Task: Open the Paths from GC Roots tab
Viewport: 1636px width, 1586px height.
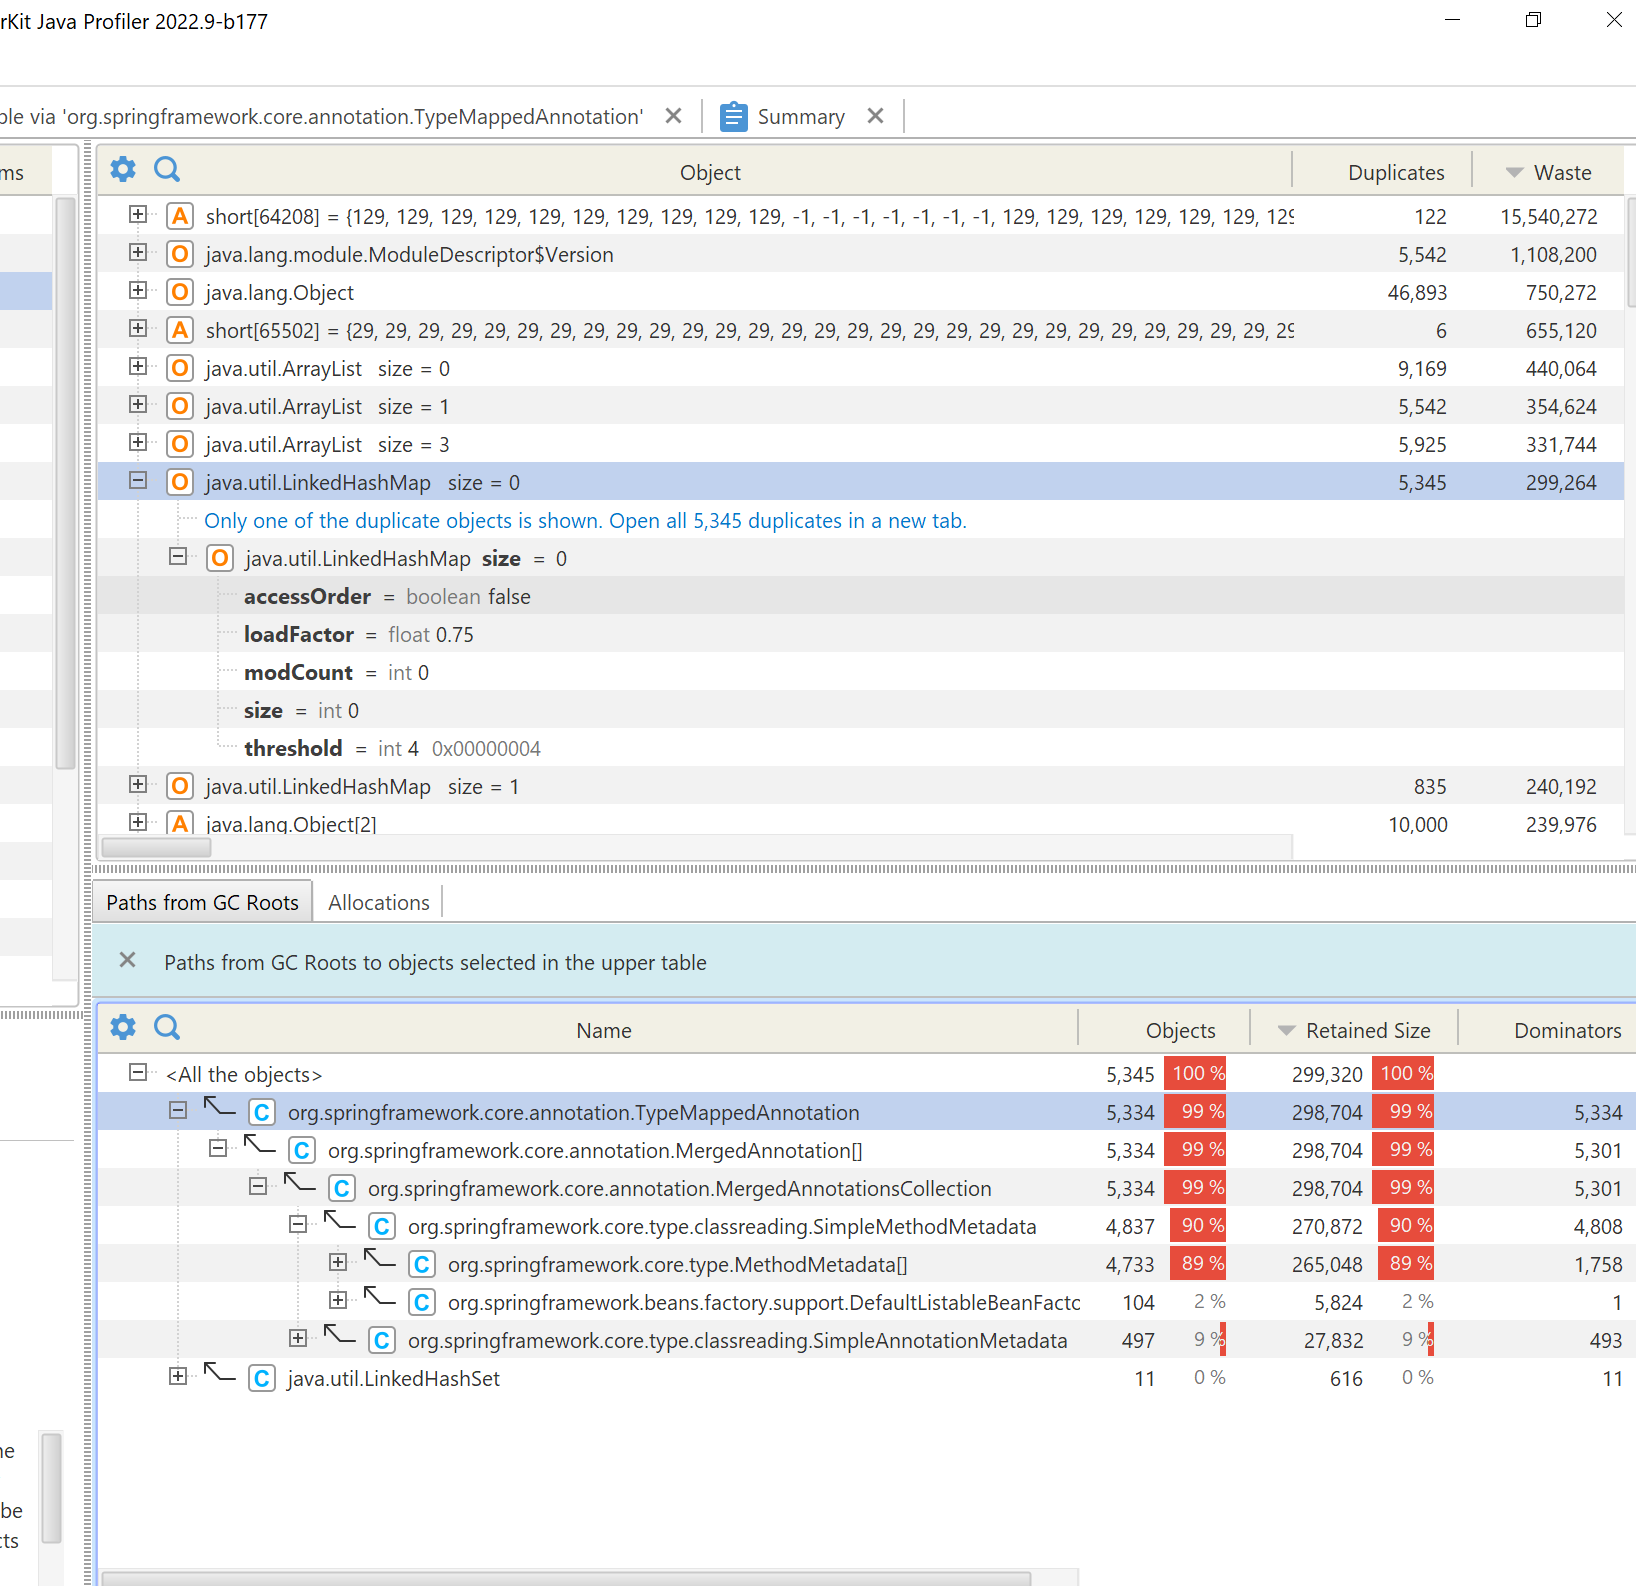Action: [203, 902]
